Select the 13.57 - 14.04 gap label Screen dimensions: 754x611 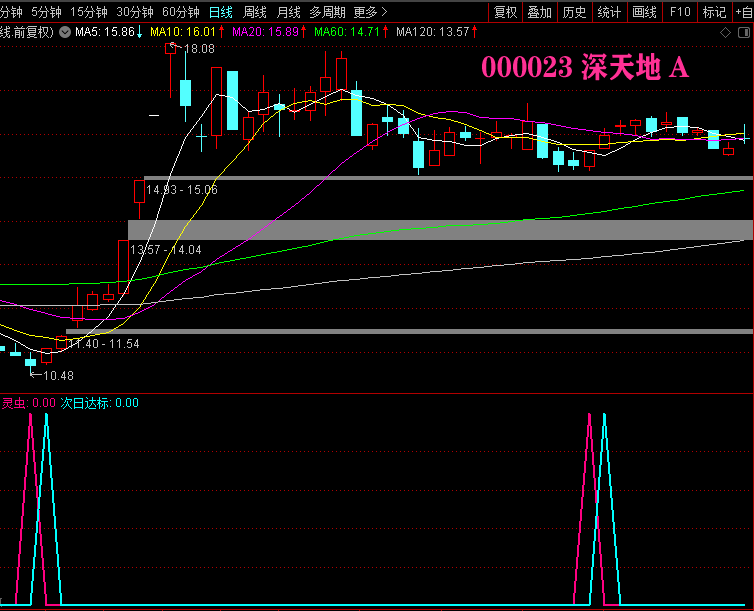166,250
